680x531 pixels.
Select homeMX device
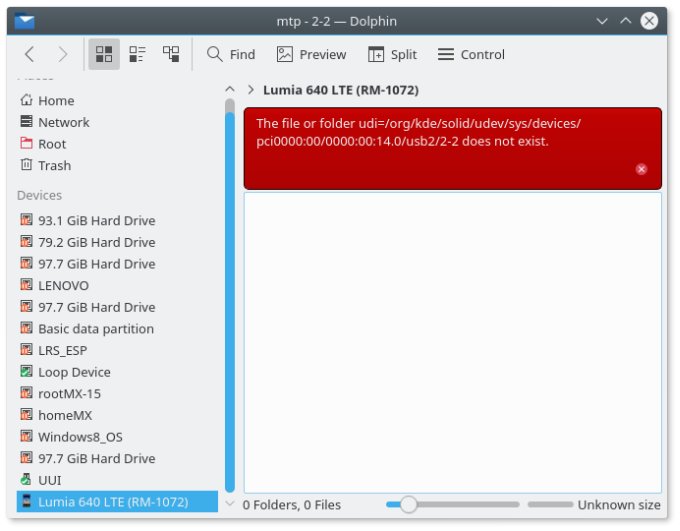pyautogui.click(x=117, y=415)
